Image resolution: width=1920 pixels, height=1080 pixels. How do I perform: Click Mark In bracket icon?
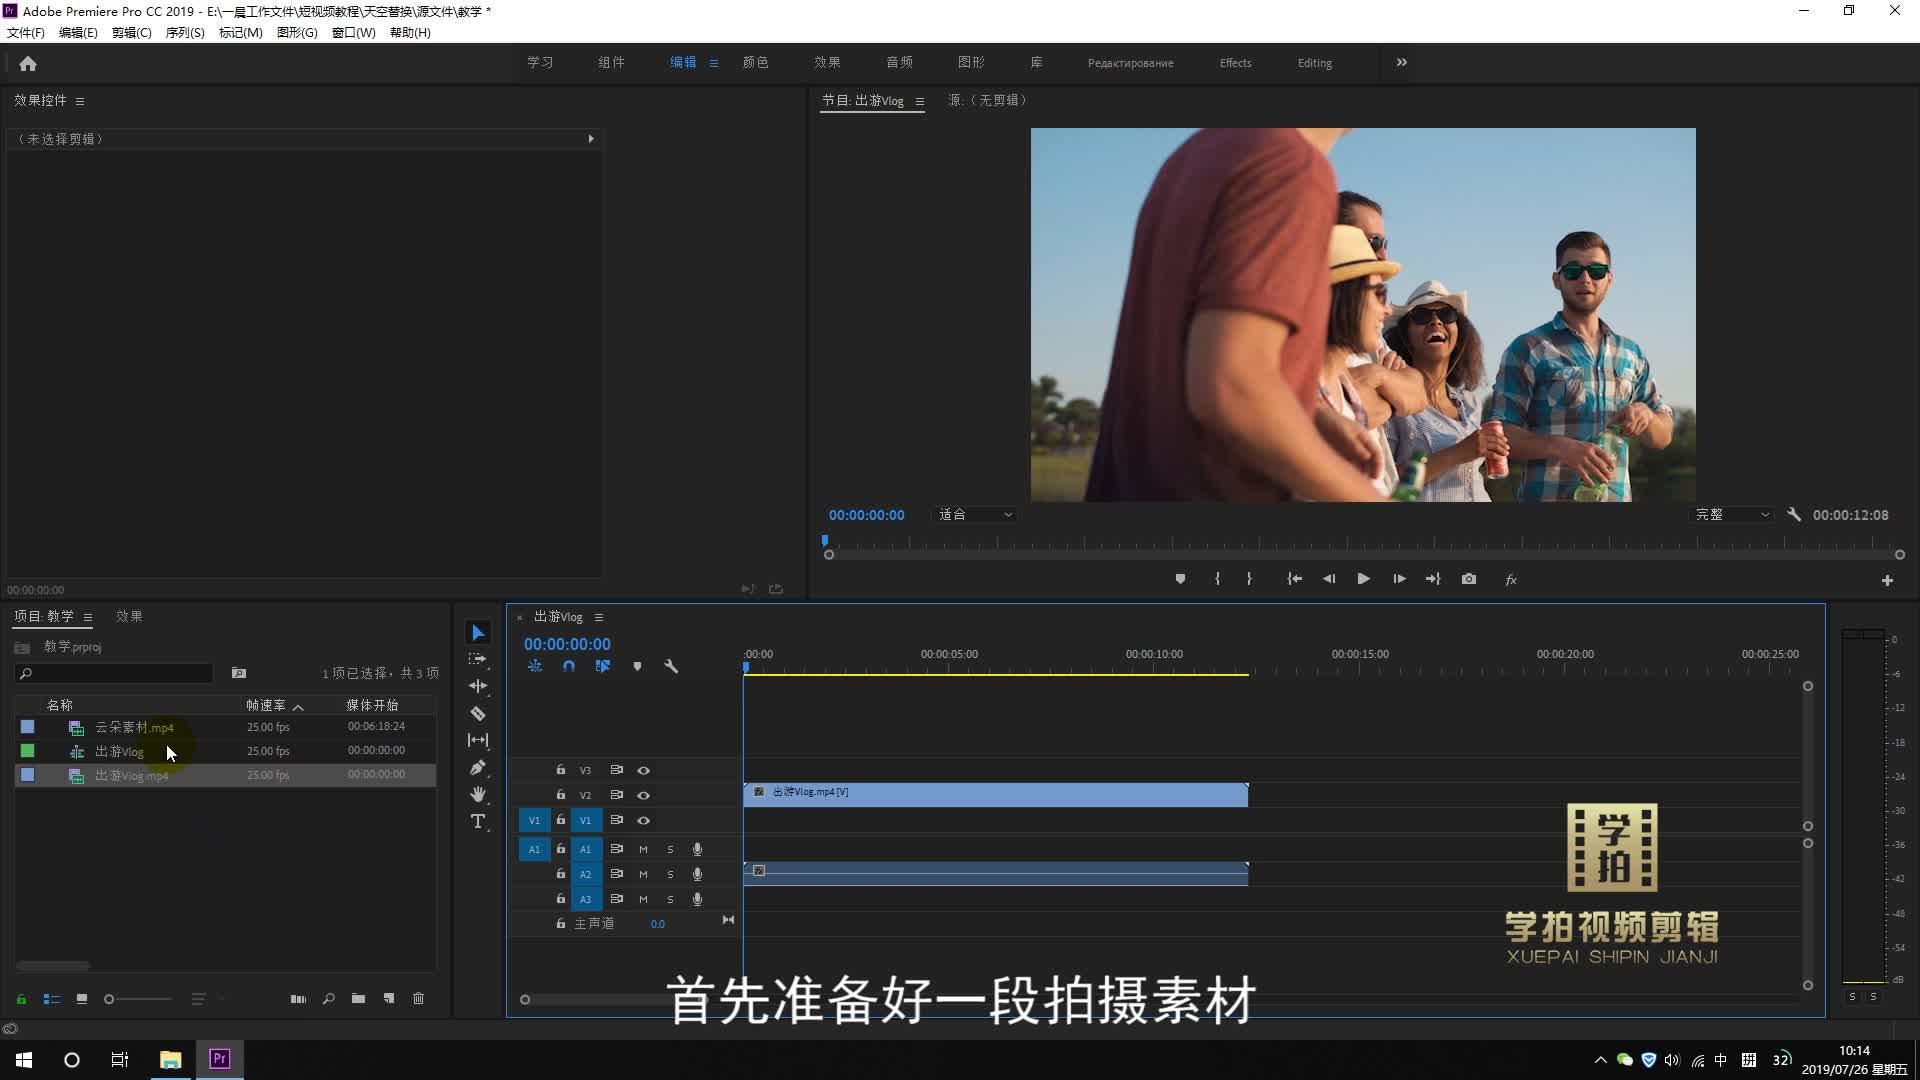coord(1217,579)
